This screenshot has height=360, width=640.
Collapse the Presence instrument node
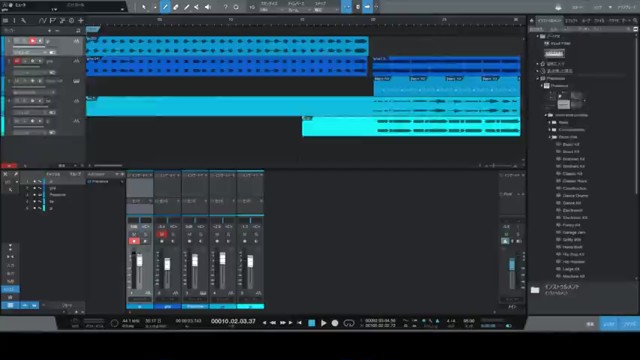[x=542, y=86]
